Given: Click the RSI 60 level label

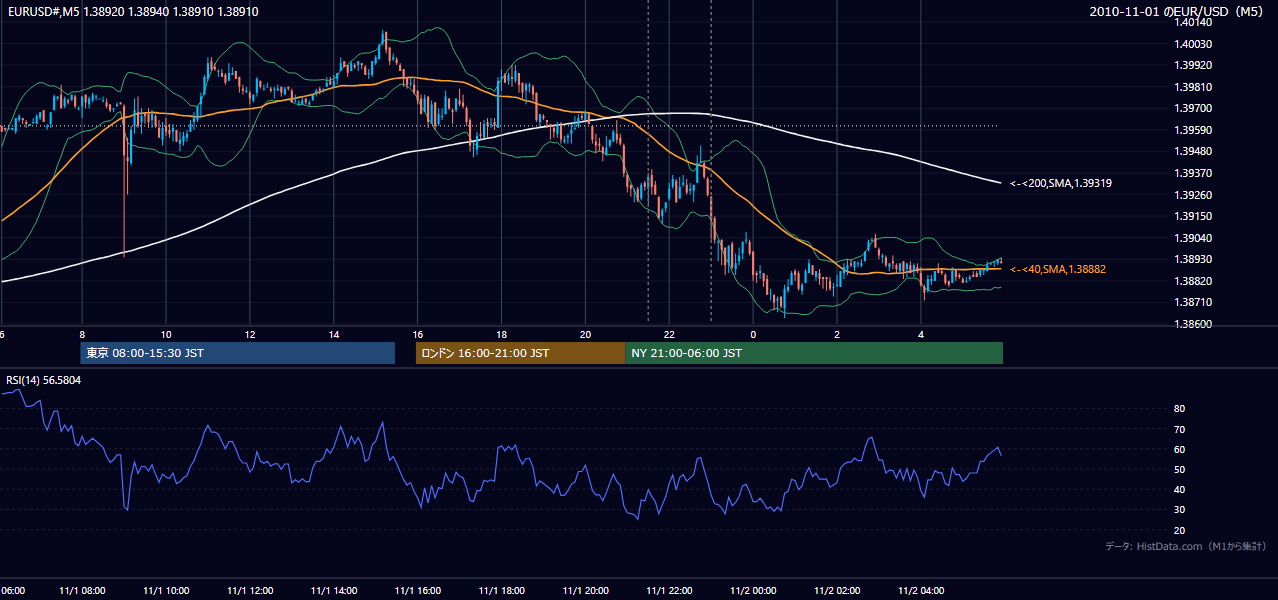Looking at the screenshot, I should tap(1179, 449).
